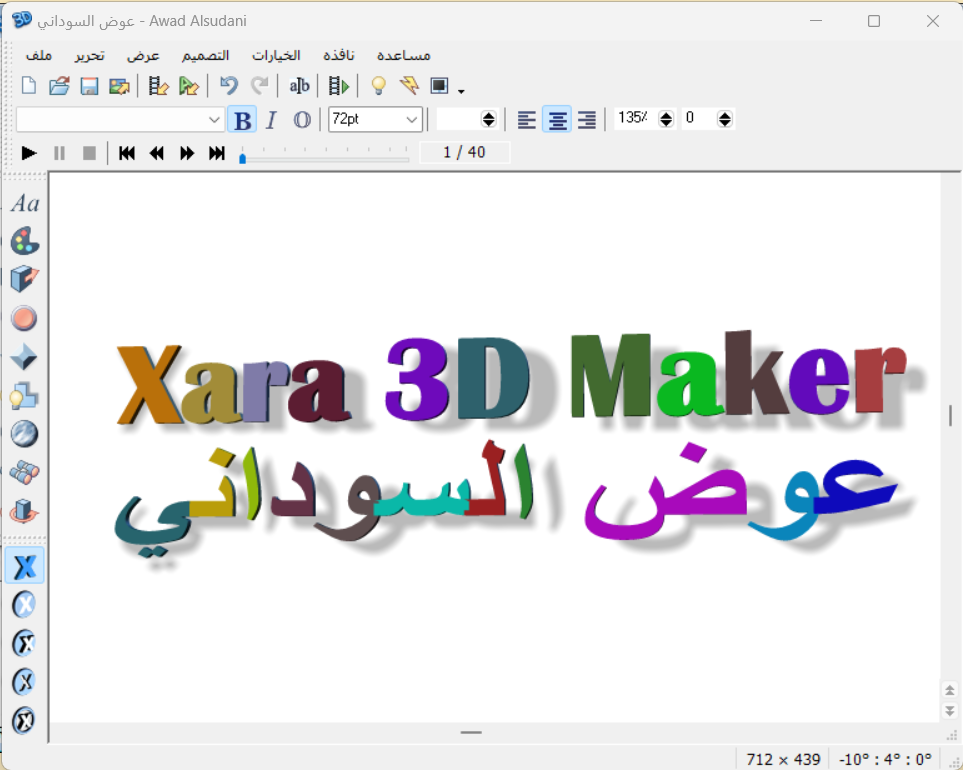Open the مساعدة (Help) menu

403,55
